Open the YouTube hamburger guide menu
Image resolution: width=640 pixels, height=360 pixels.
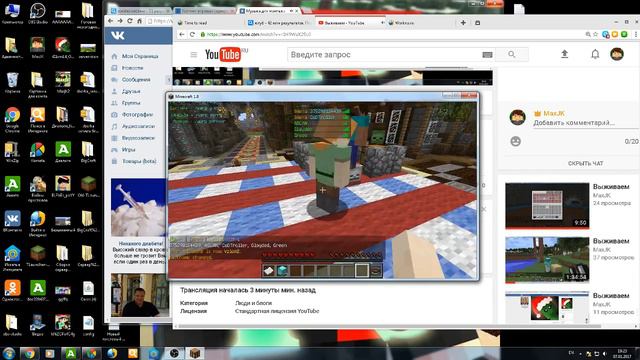click(194, 55)
